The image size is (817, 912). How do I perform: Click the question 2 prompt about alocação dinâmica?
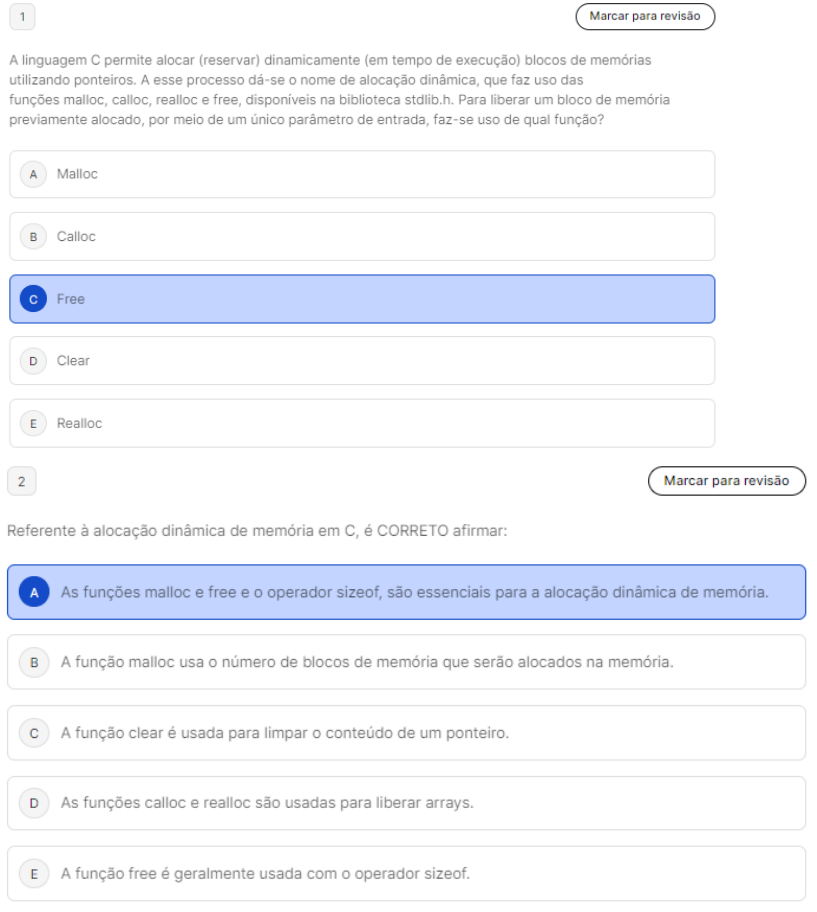tap(257, 530)
